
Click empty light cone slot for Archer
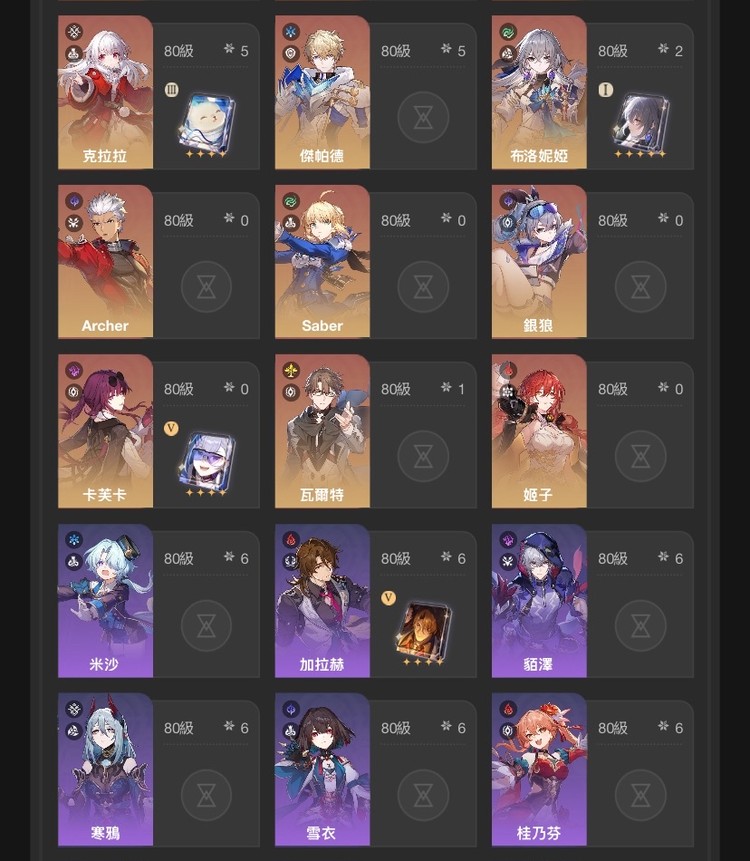coord(206,287)
